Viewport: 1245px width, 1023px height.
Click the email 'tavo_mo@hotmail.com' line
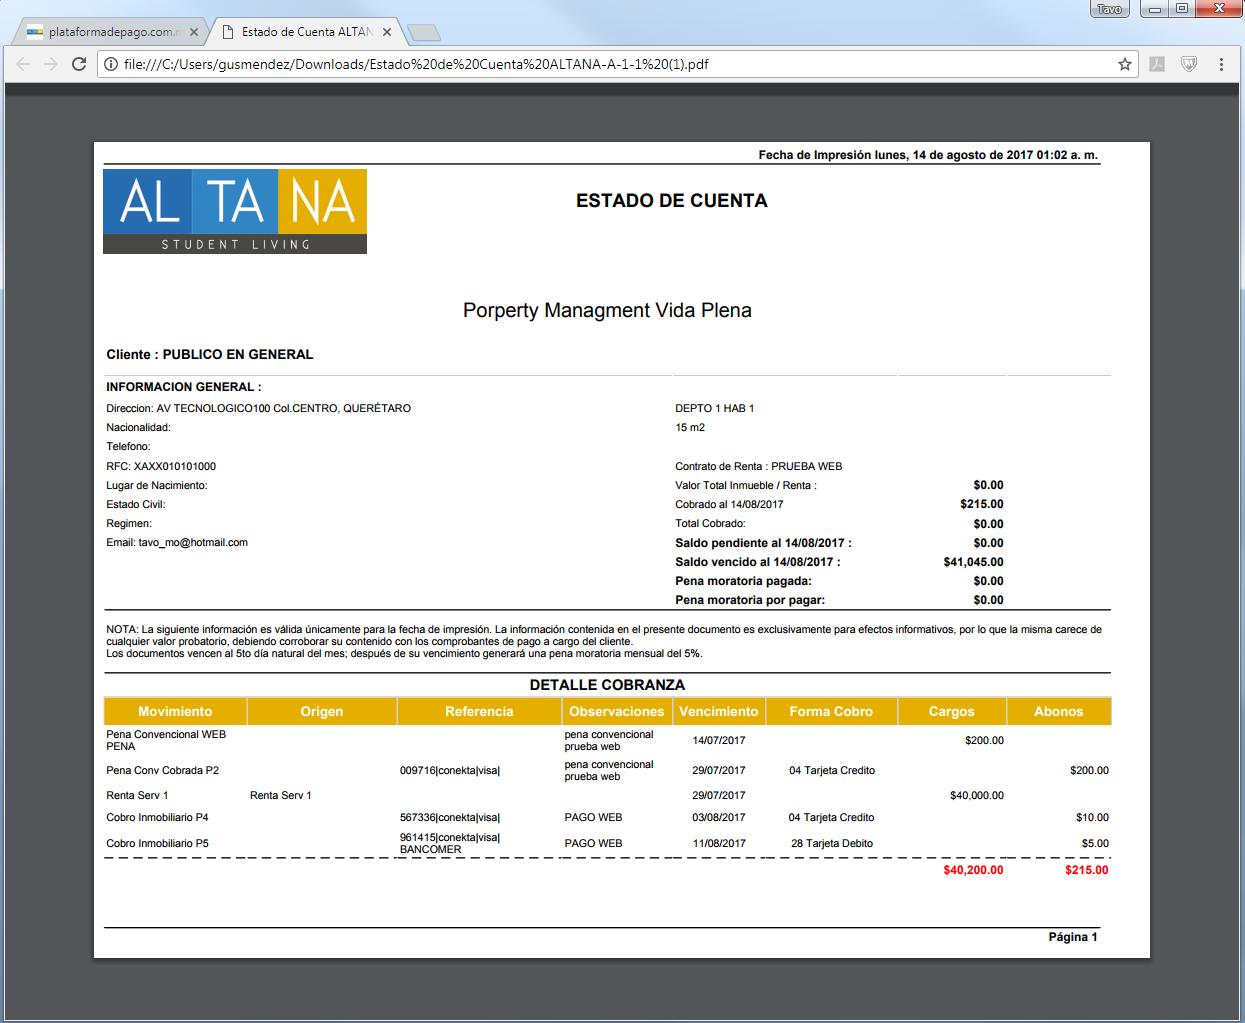(177, 542)
